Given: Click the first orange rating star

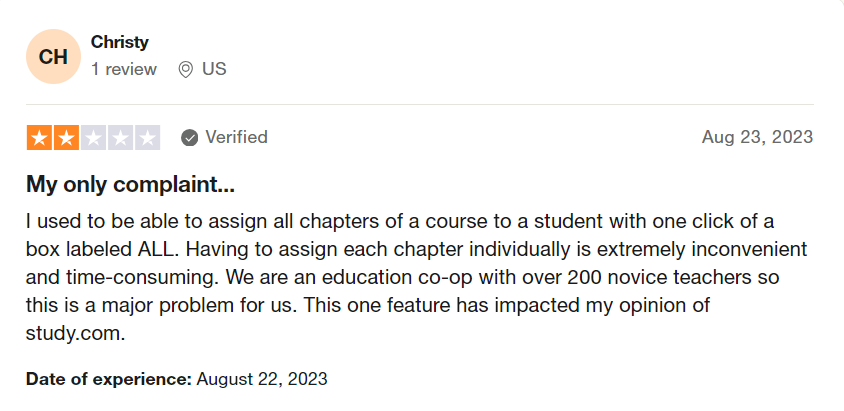Looking at the screenshot, I should click(39, 138).
